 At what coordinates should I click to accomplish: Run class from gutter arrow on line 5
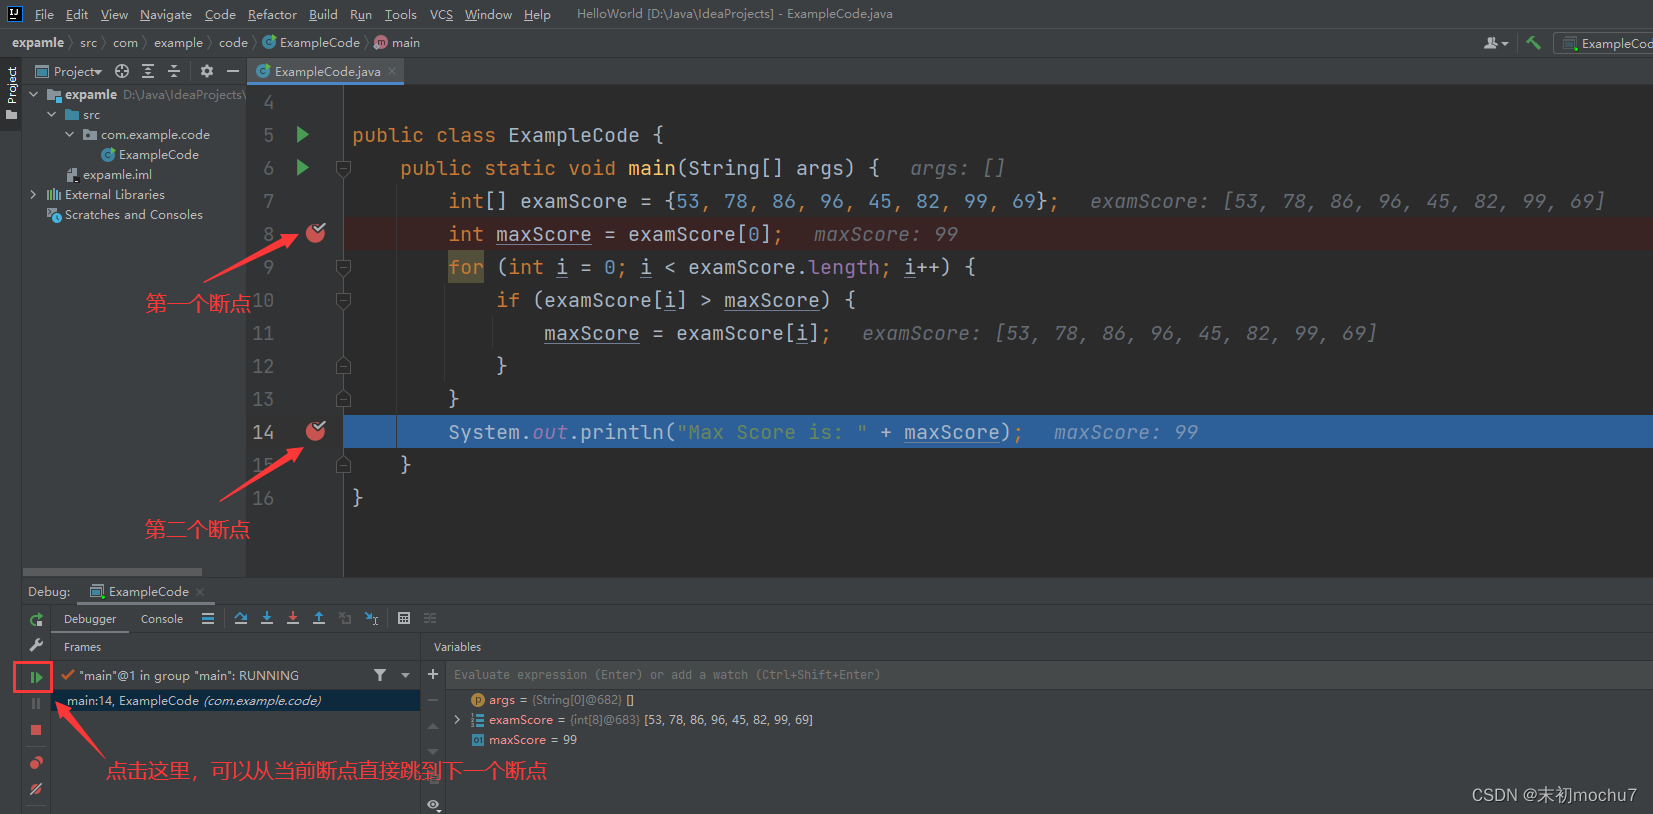click(302, 134)
